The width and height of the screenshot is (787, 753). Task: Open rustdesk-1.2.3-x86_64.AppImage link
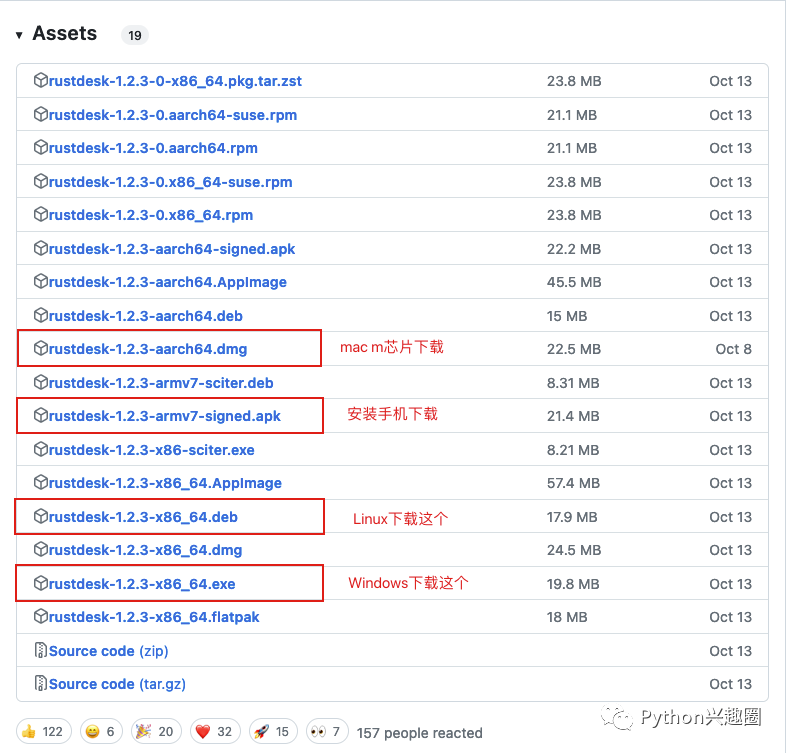[x=165, y=483]
